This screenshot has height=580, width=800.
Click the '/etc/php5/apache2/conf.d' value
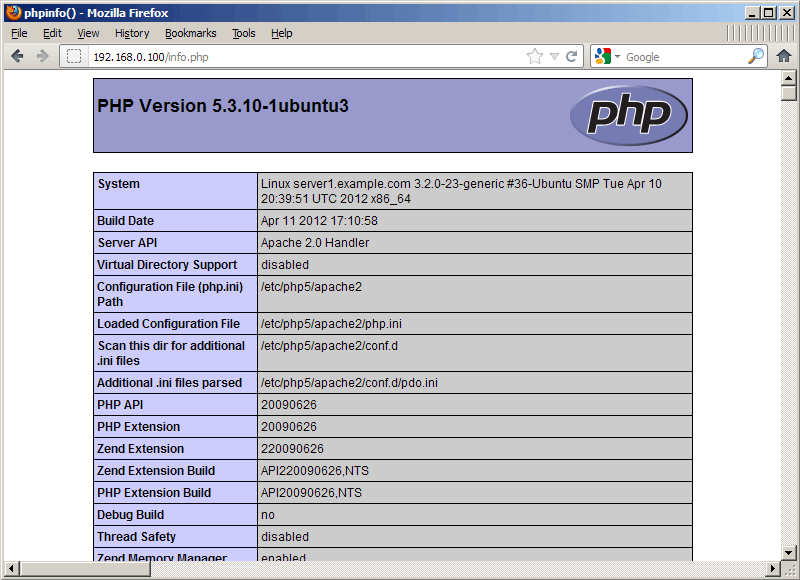[x=329, y=346]
